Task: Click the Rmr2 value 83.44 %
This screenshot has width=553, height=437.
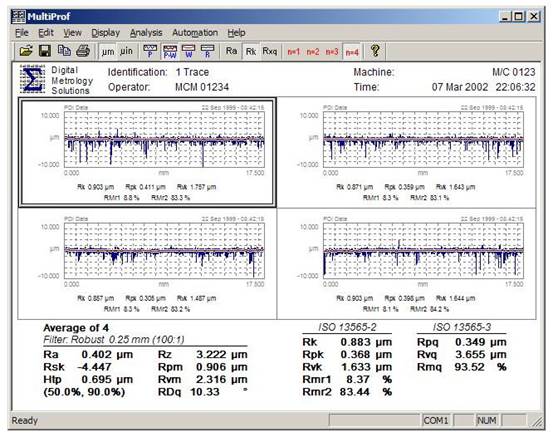Action: point(366,392)
